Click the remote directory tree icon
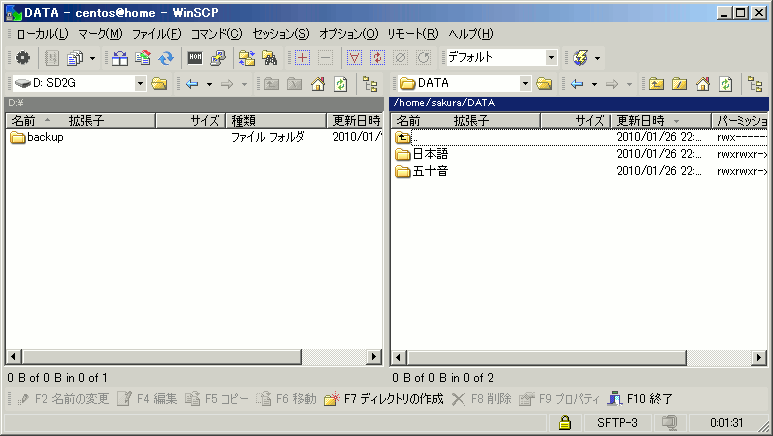The image size is (773, 436). pyautogui.click(x=755, y=84)
